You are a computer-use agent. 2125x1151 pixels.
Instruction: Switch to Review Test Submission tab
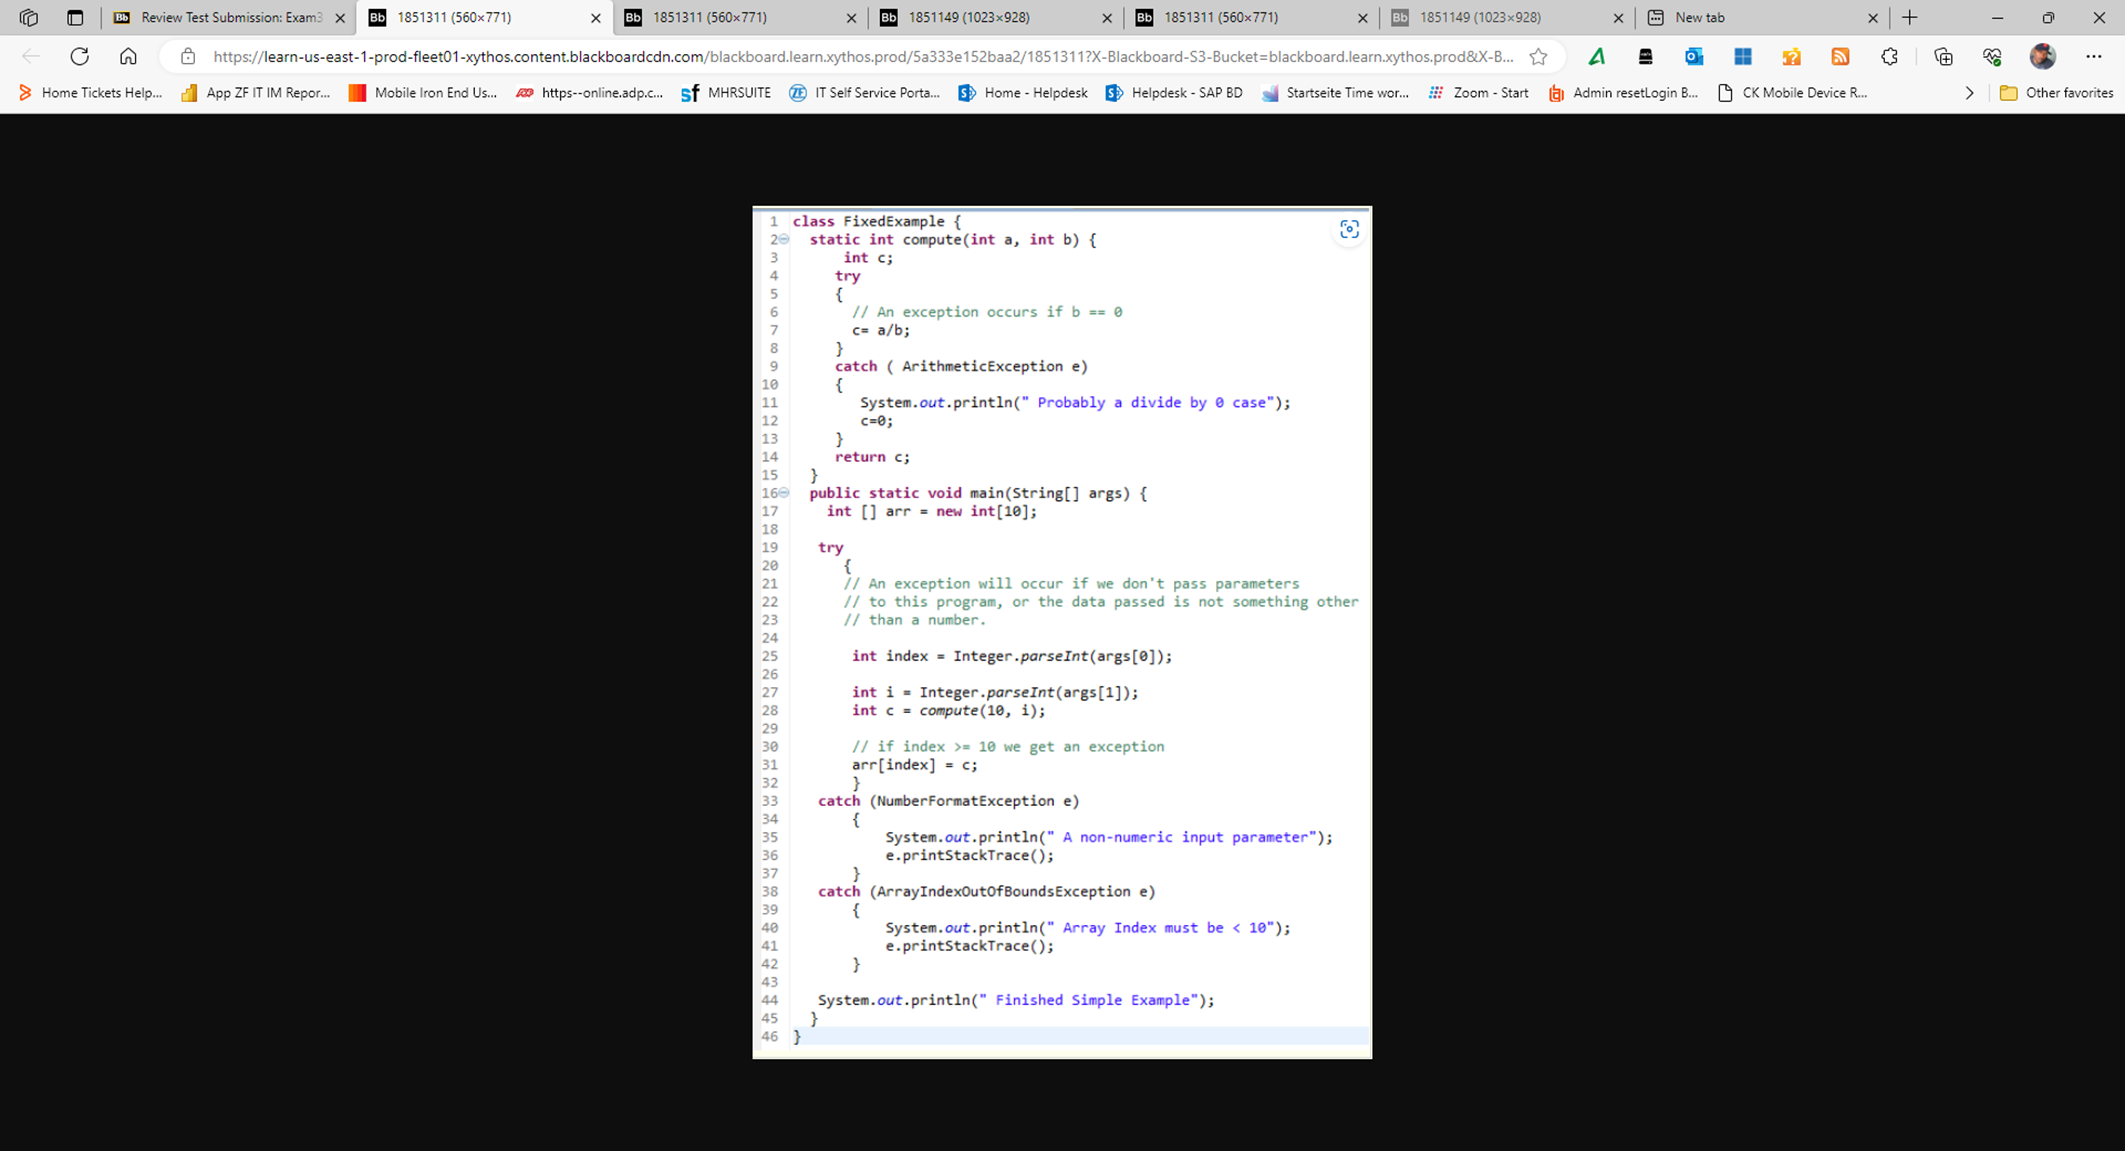coord(229,18)
